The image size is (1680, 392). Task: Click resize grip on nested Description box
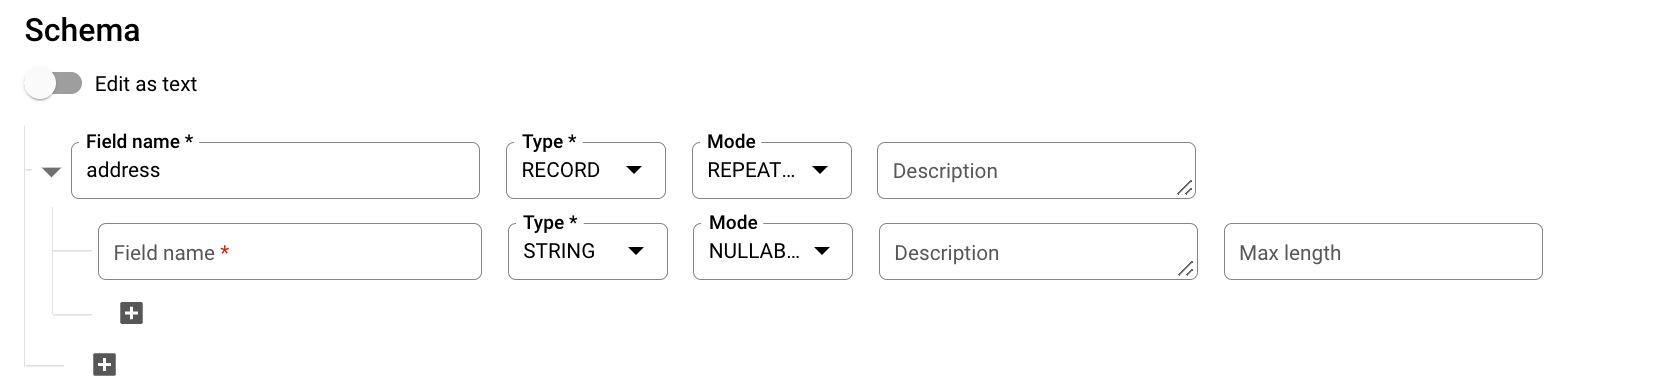coord(1185,268)
